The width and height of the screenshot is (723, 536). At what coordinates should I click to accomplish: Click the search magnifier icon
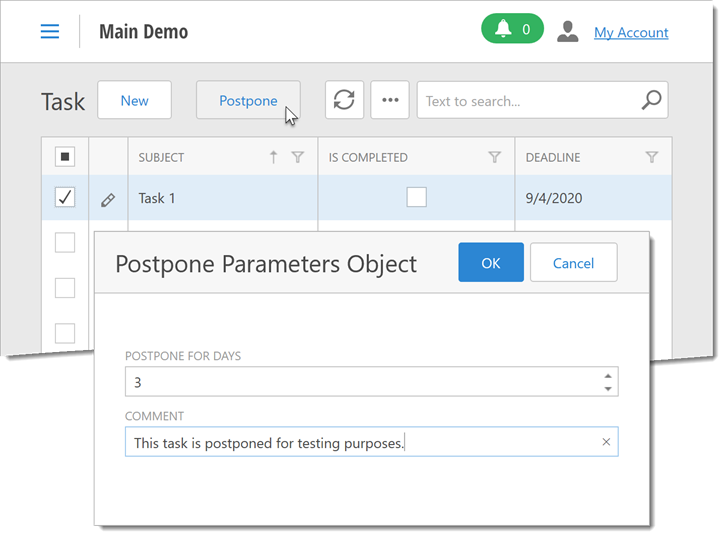[x=652, y=100]
